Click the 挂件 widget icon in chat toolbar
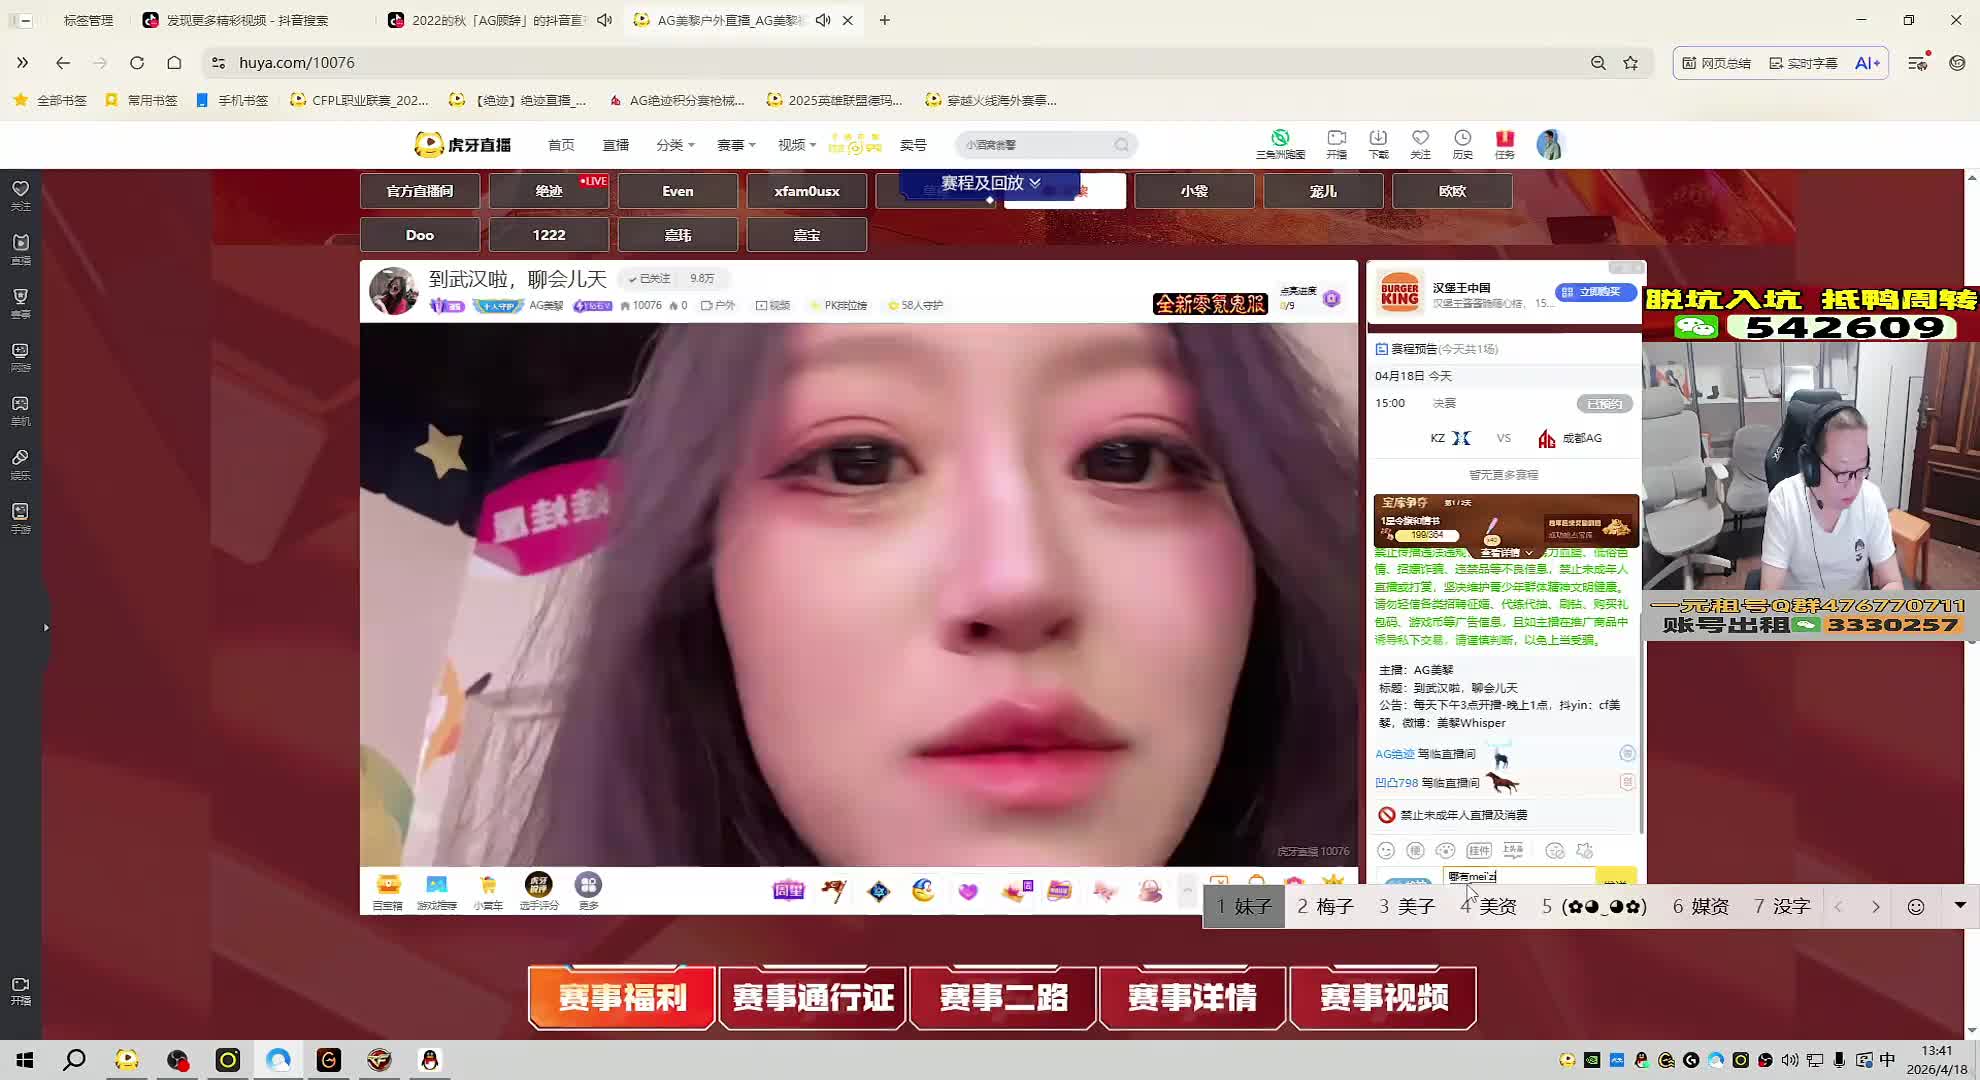This screenshot has width=1980, height=1080. point(1478,851)
